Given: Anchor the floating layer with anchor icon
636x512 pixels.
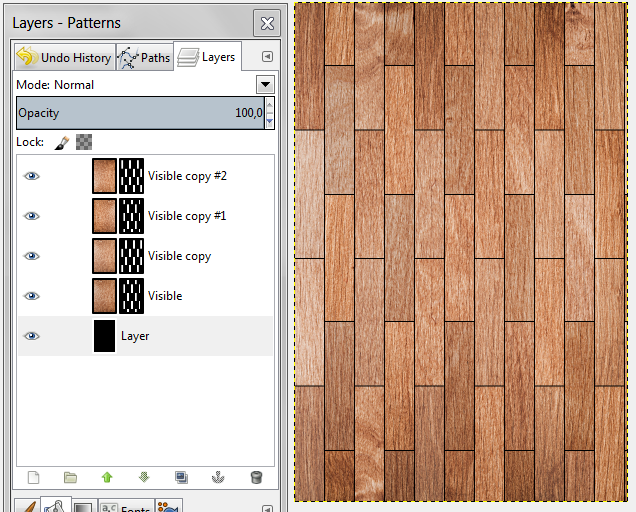Looking at the screenshot, I should 218,478.
